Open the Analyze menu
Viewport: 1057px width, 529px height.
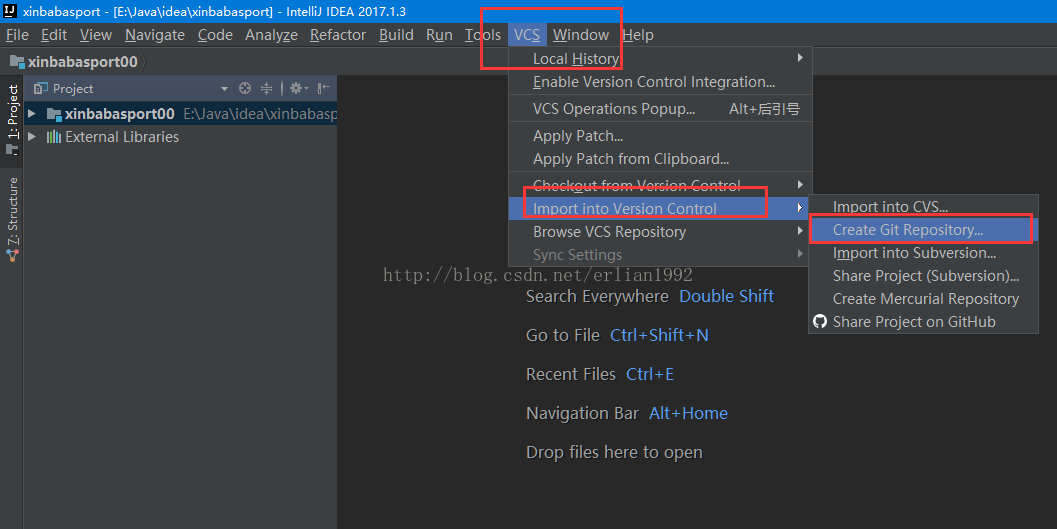point(271,35)
